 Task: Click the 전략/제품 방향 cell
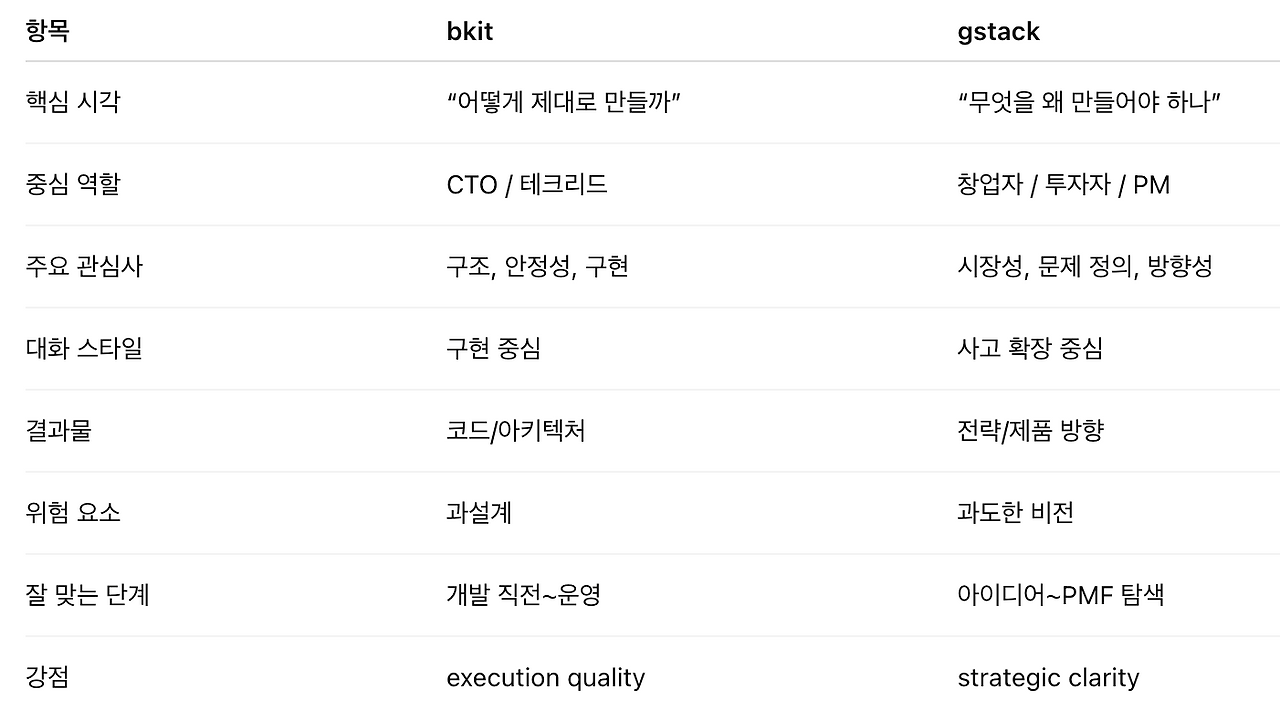tap(1030, 431)
